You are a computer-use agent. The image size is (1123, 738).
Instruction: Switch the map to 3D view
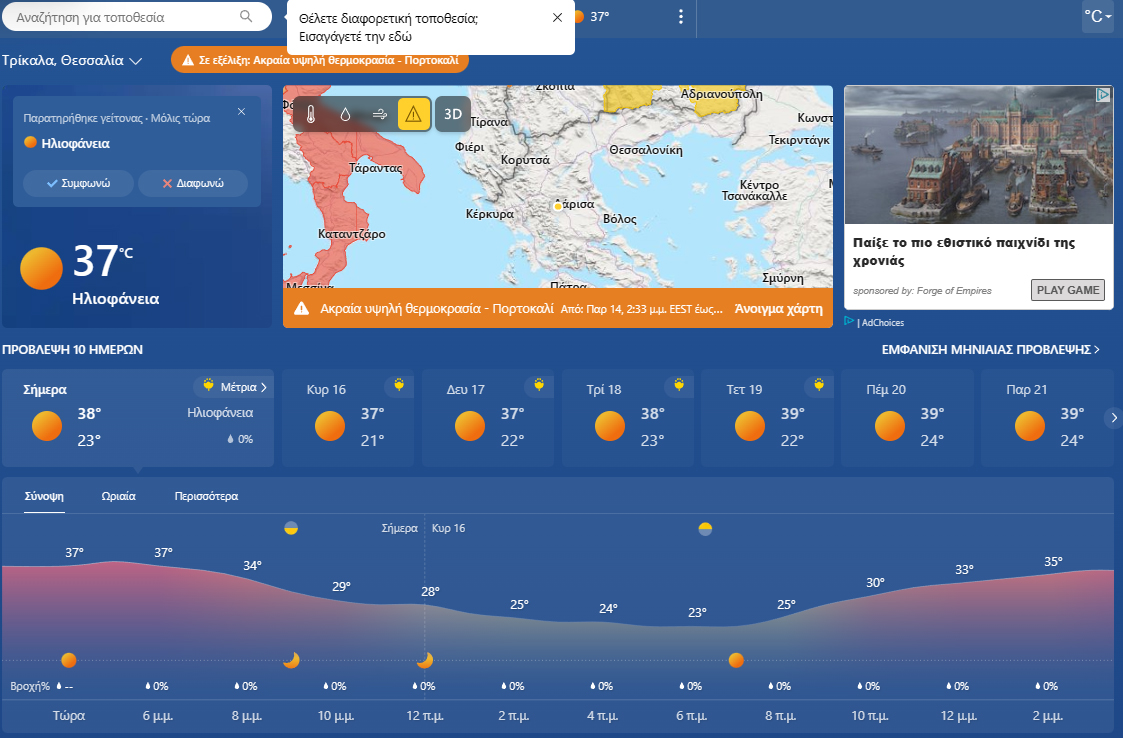[x=453, y=115]
